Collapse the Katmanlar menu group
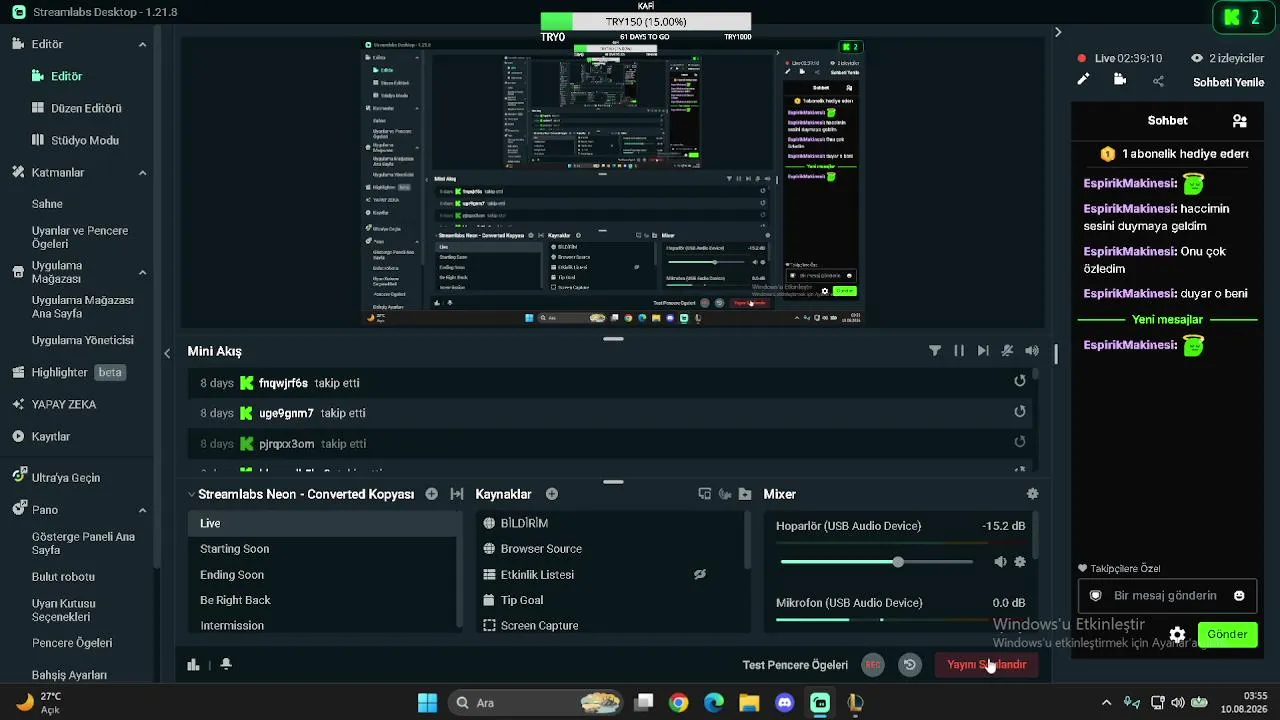Viewport: 1280px width, 720px height. (x=142, y=173)
